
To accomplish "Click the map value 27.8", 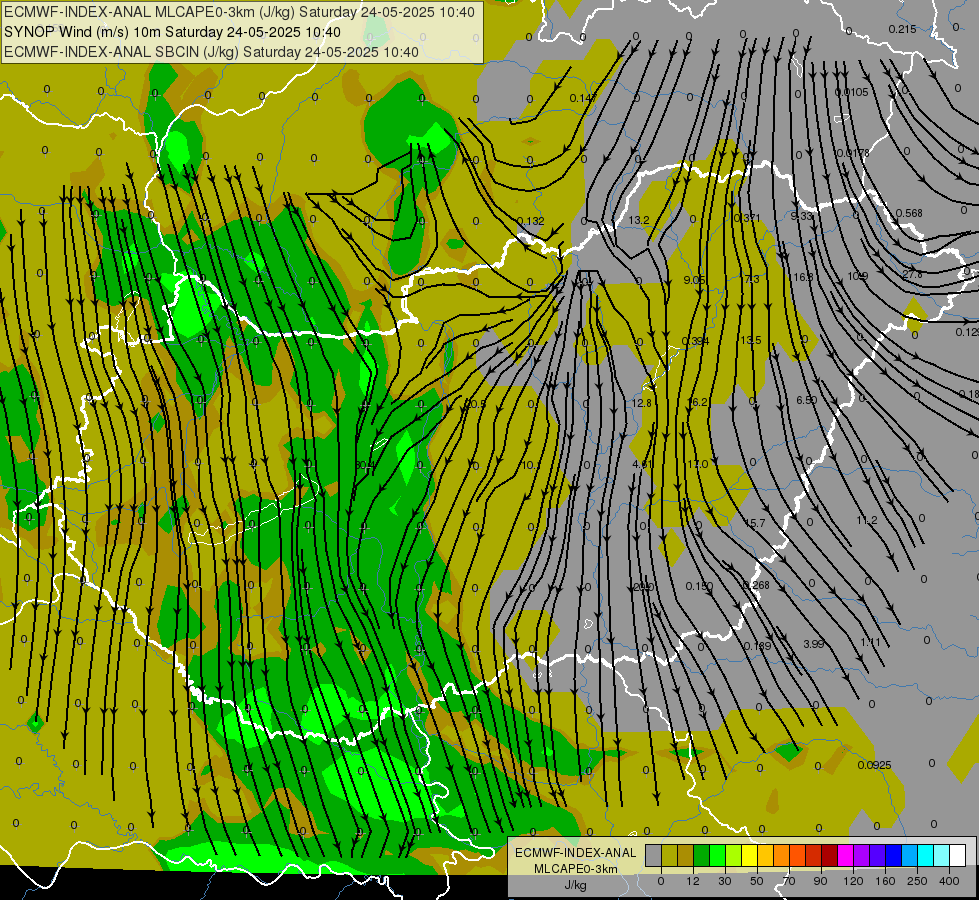I will (x=912, y=274).
